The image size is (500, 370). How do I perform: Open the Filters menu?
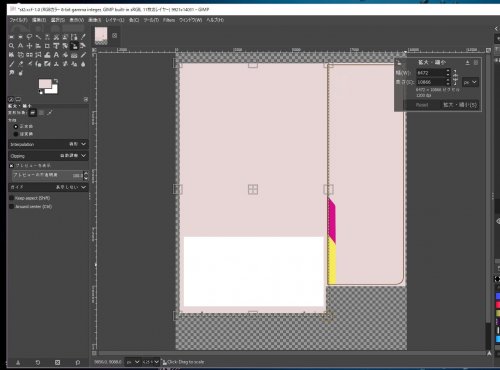click(169, 20)
